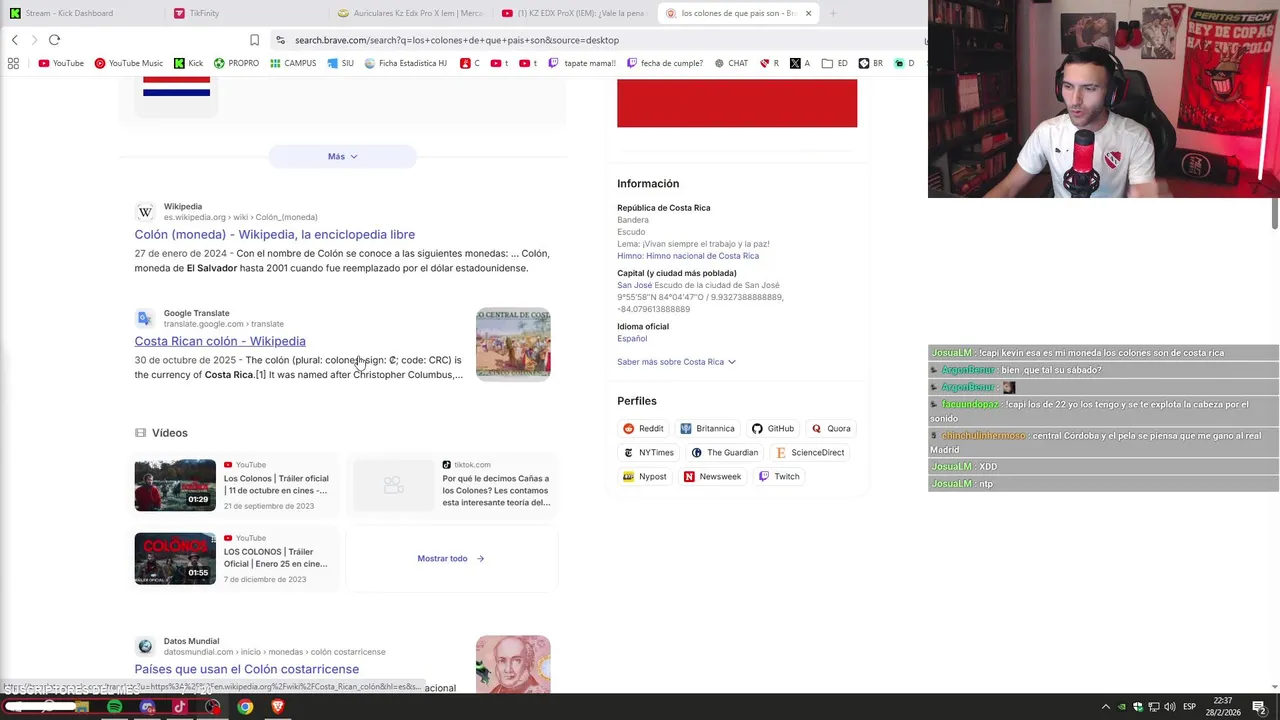Open Himno nacional de Costa Rica link
The width and height of the screenshot is (1280, 720).
point(702,256)
